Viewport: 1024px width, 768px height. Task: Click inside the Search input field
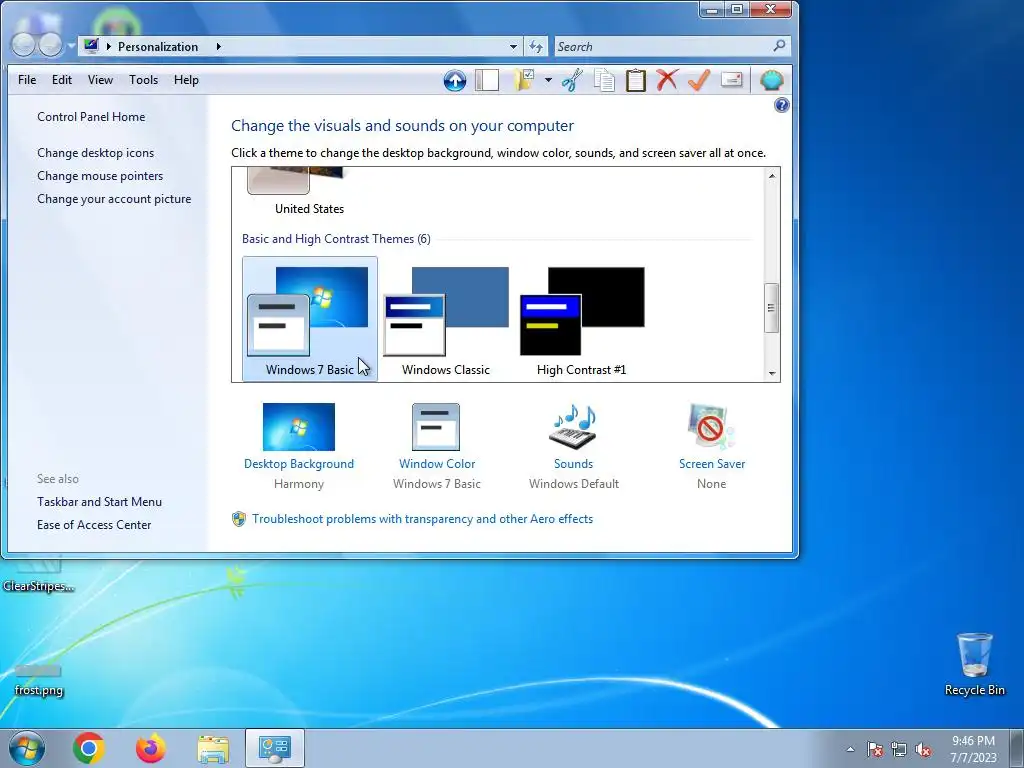point(662,46)
